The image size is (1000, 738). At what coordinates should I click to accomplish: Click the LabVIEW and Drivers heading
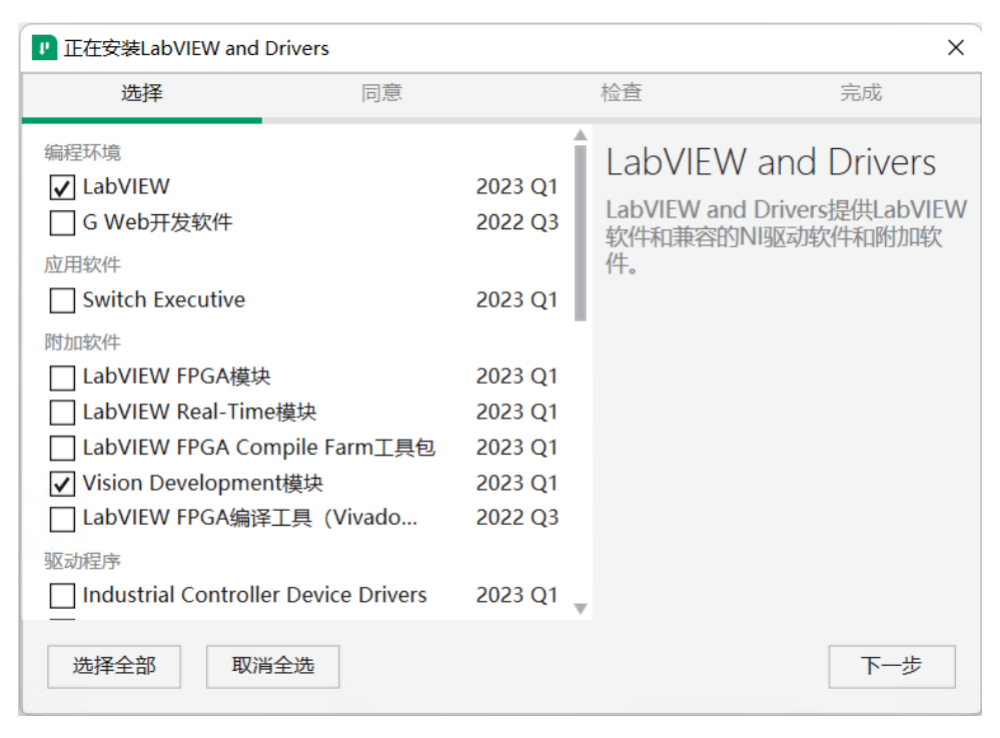tap(771, 162)
